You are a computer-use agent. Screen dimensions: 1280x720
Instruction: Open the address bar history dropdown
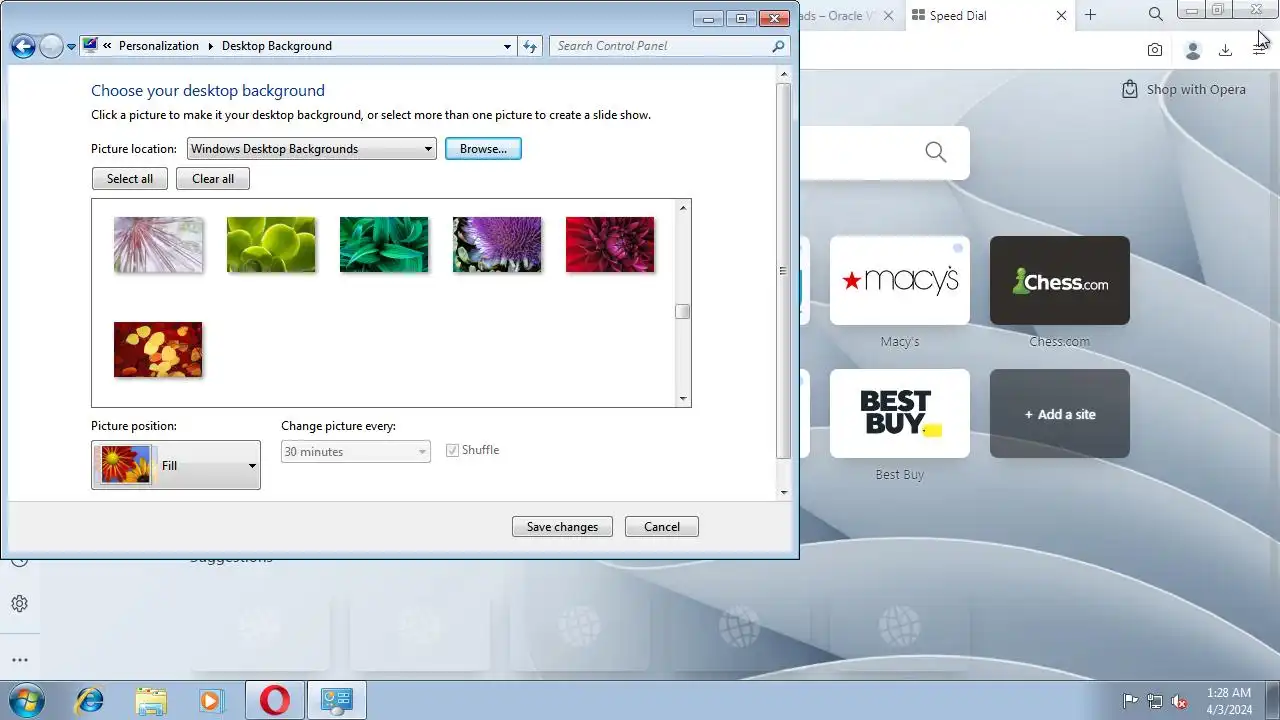coord(508,46)
